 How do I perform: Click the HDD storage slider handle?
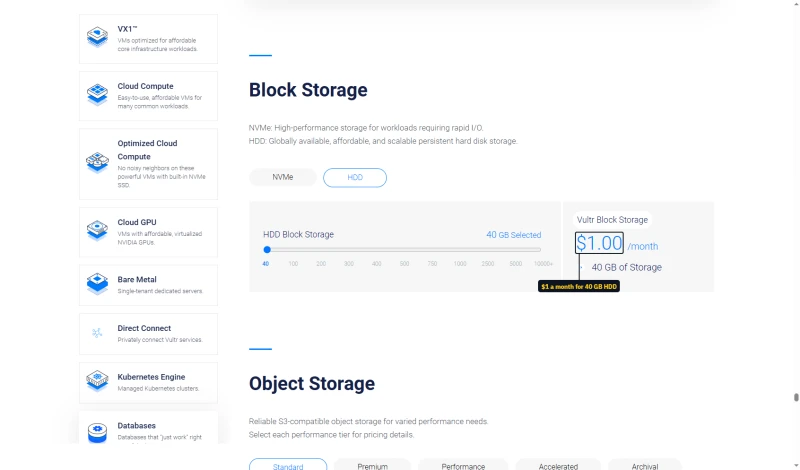[267, 250]
